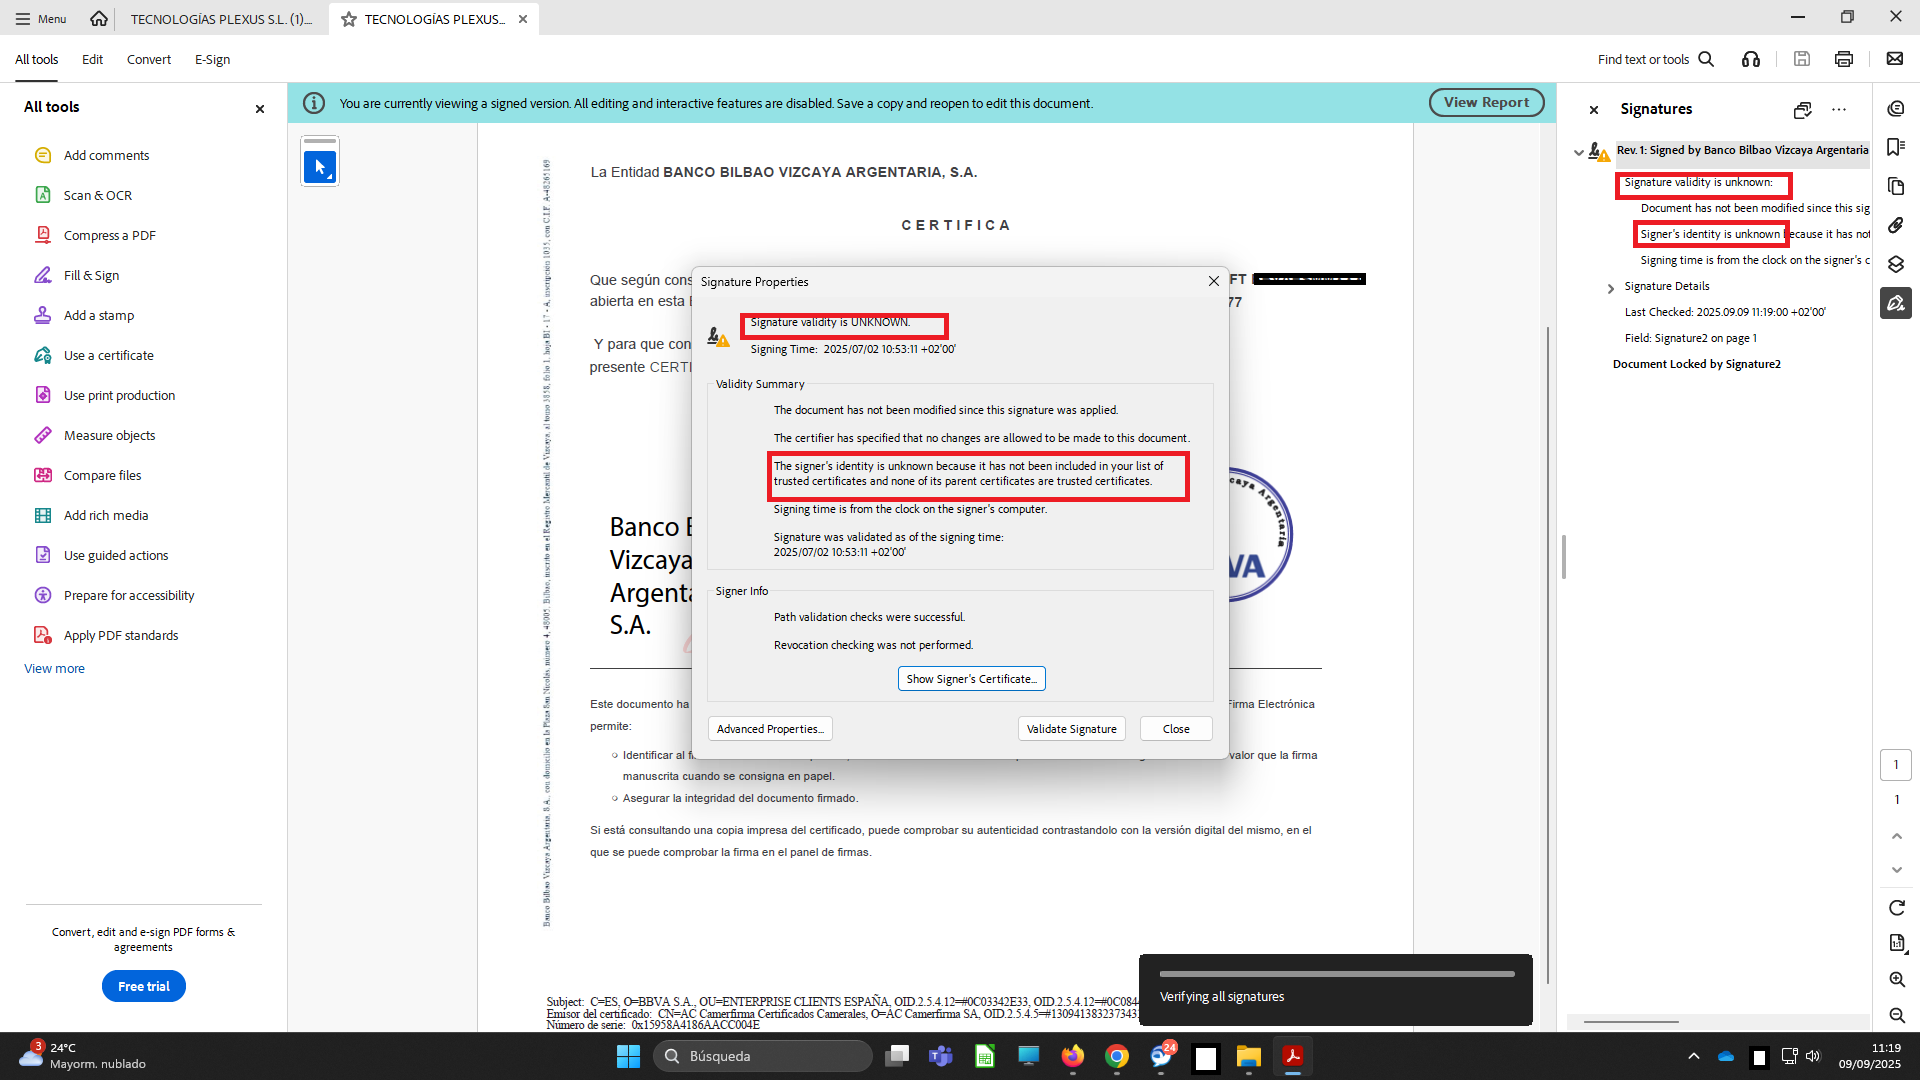Open the Menu hamburger
This screenshot has width=1920, height=1080.
[40, 18]
